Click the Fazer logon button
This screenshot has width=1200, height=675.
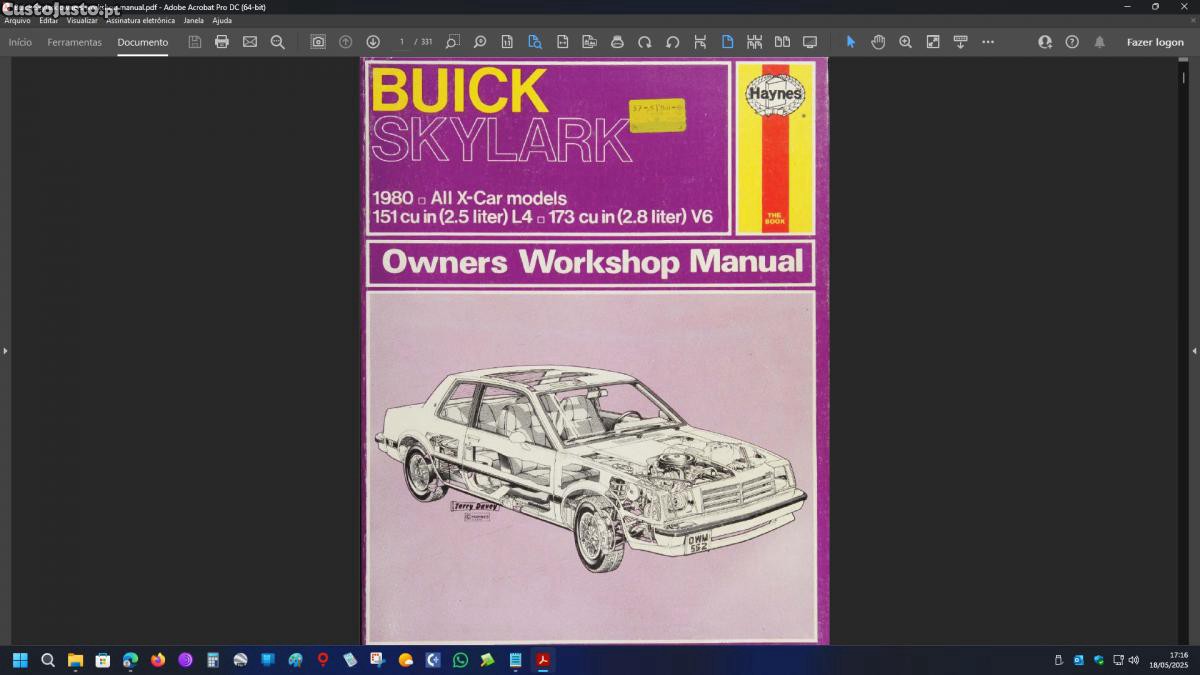(x=1155, y=42)
